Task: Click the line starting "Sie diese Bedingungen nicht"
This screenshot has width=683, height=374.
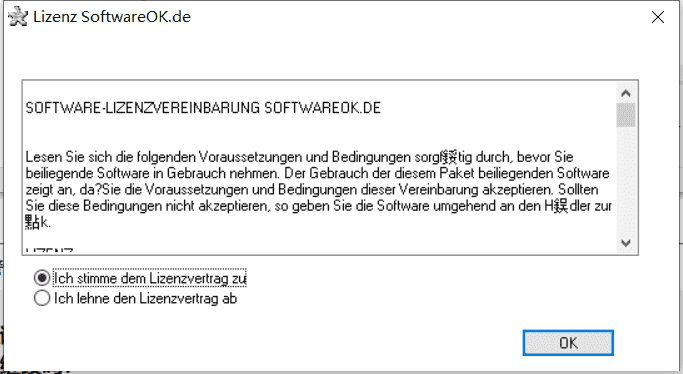Action: pyautogui.click(x=319, y=206)
